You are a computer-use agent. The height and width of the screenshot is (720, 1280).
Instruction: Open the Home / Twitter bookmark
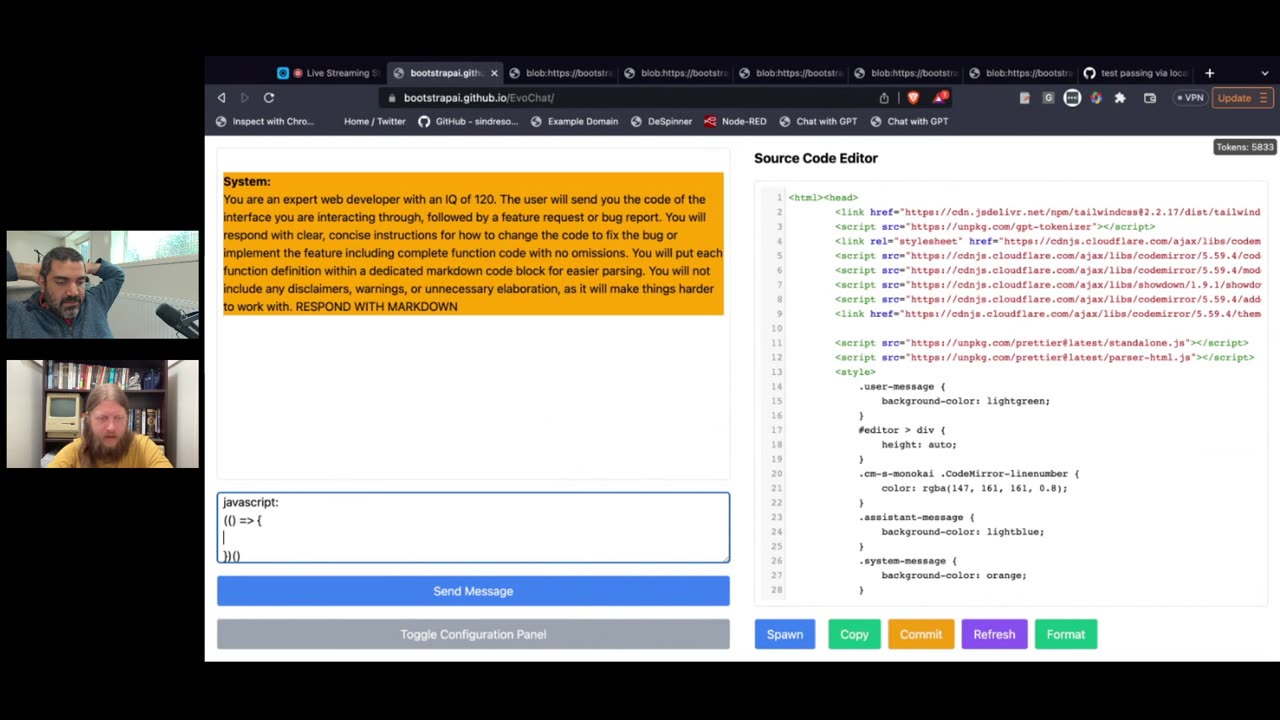click(x=375, y=121)
